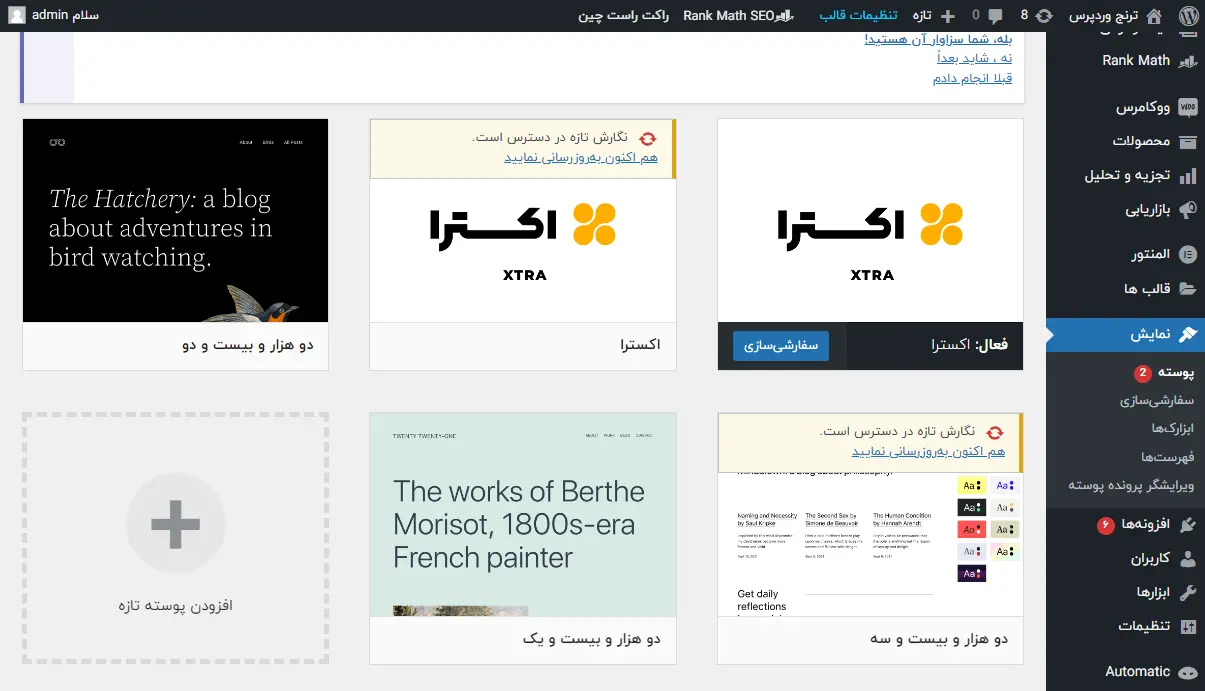Click the Automatic plugin icon
Image resolution: width=1205 pixels, height=691 pixels.
[x=1188, y=673]
